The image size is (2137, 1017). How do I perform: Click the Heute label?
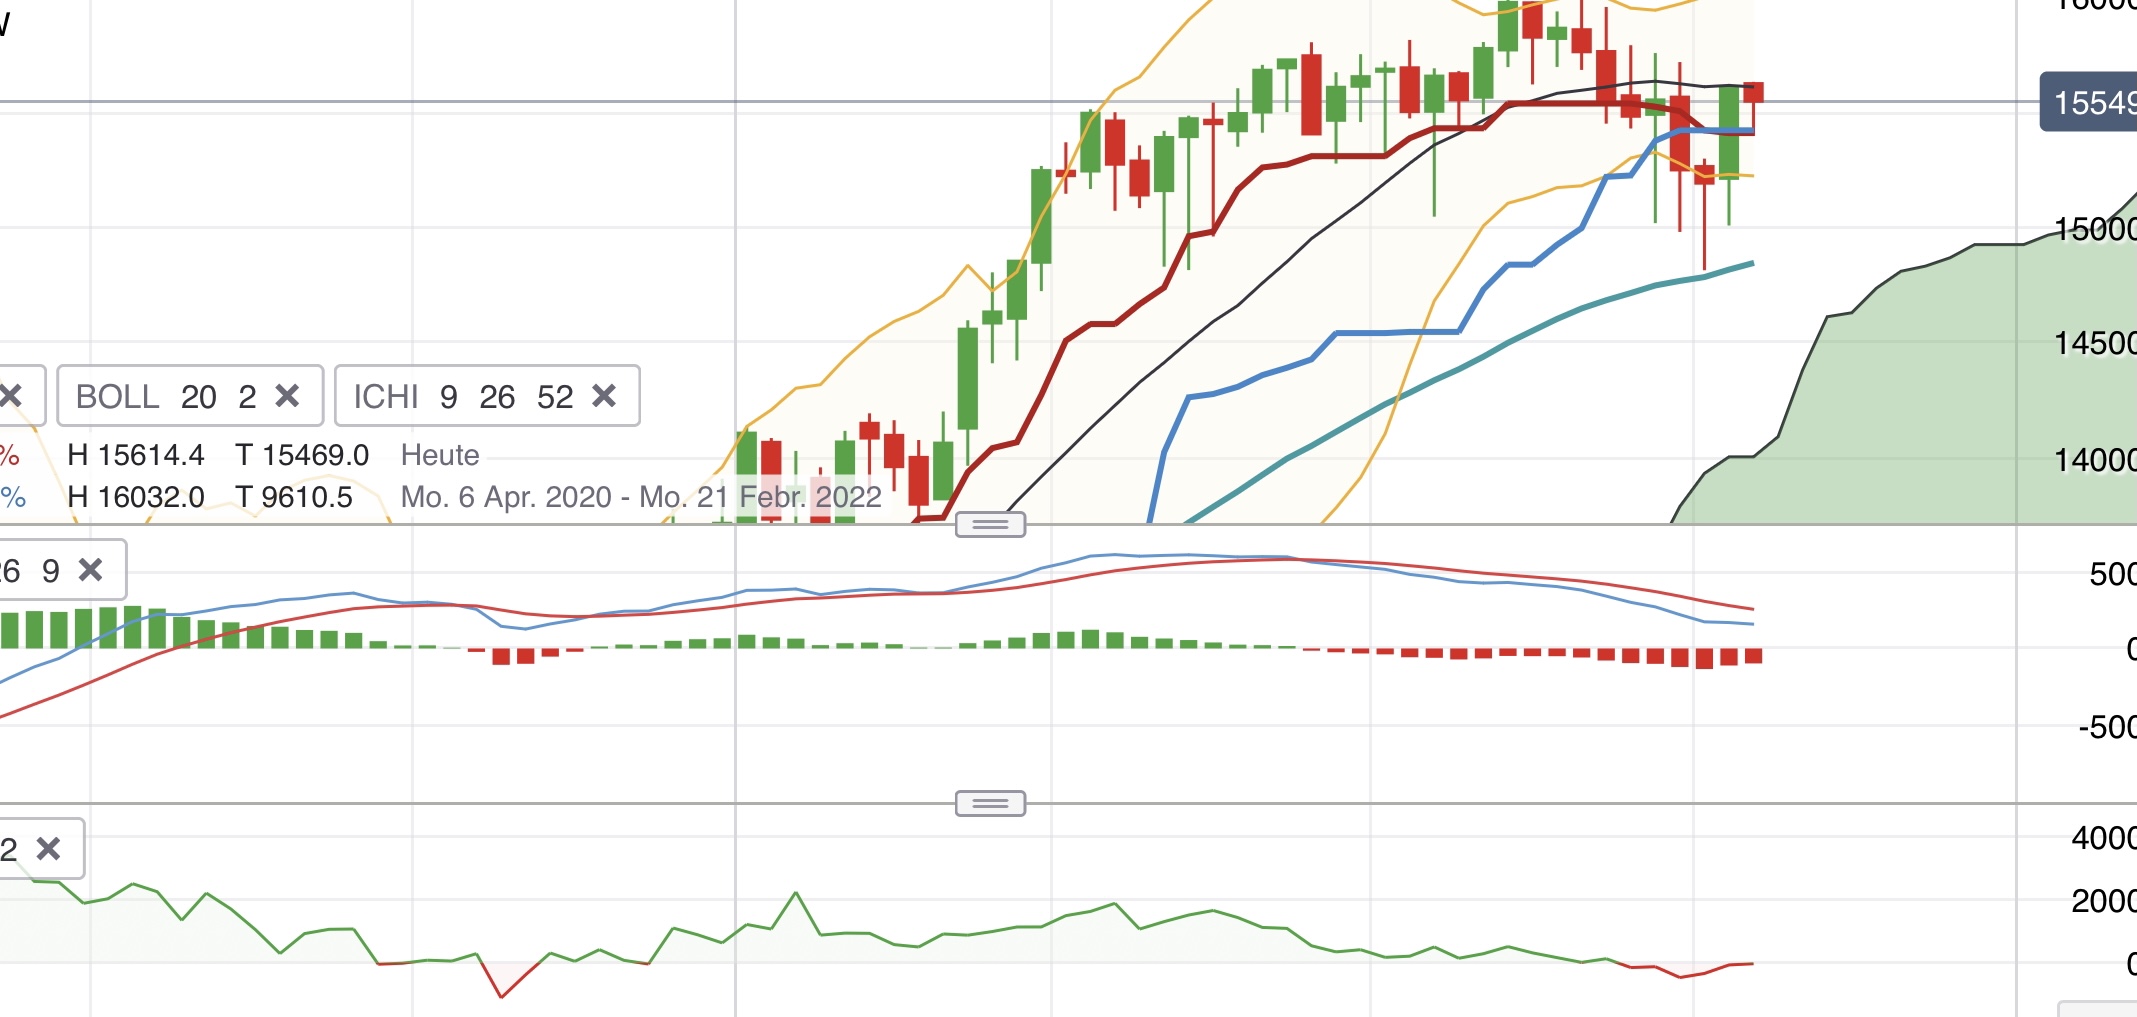pos(440,455)
